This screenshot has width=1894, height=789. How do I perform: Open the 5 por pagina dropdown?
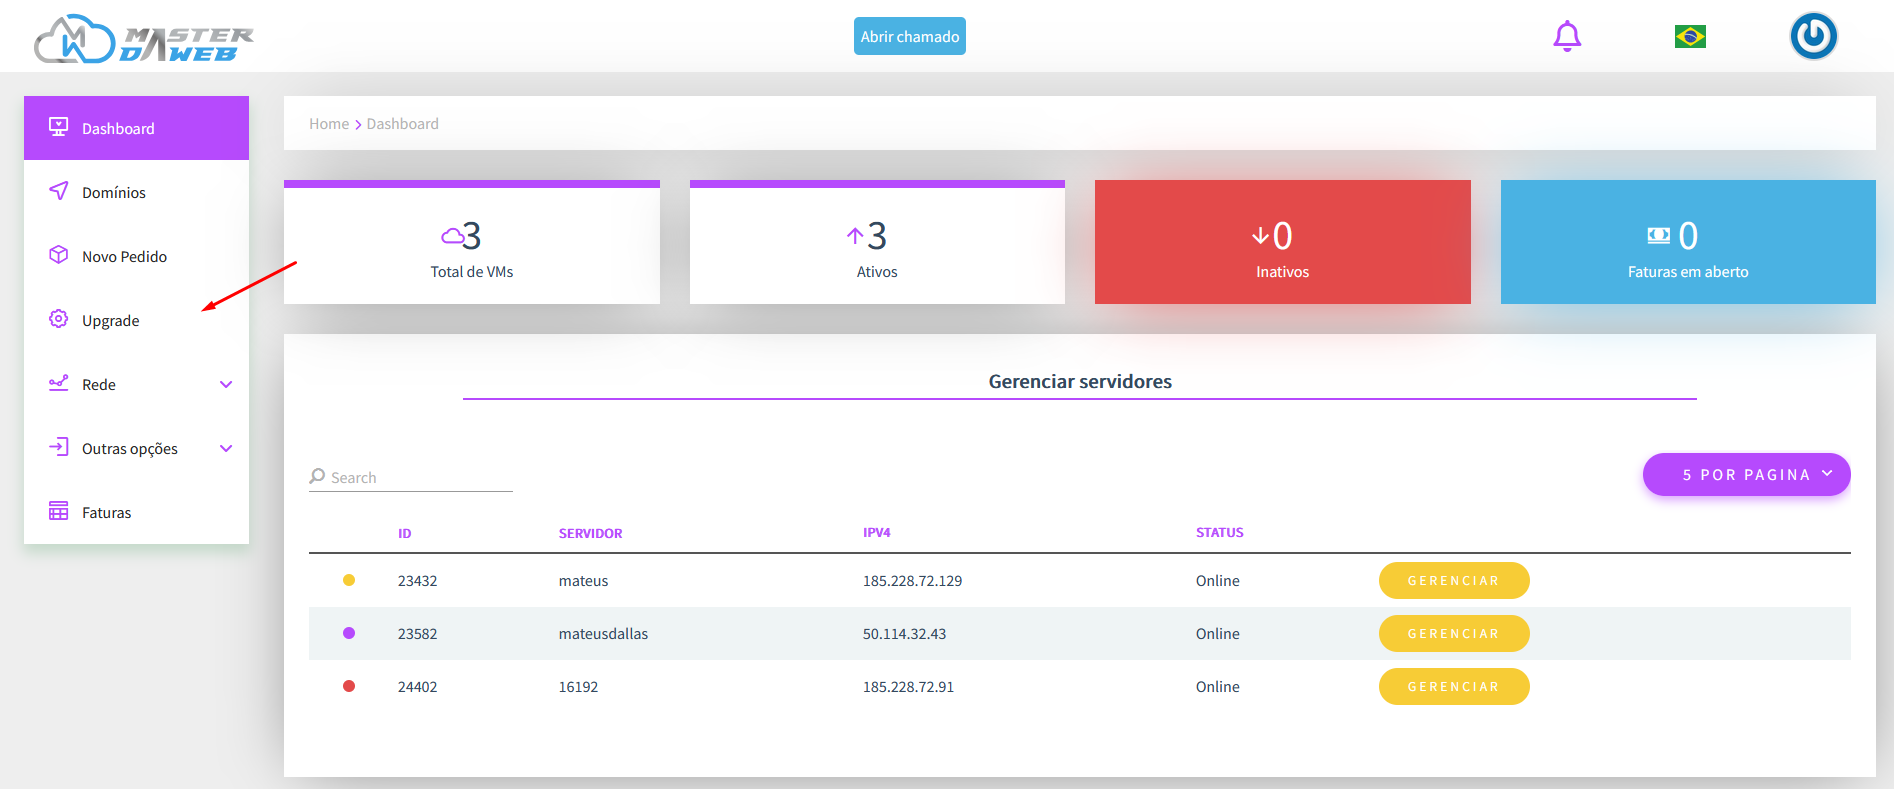coord(1746,474)
